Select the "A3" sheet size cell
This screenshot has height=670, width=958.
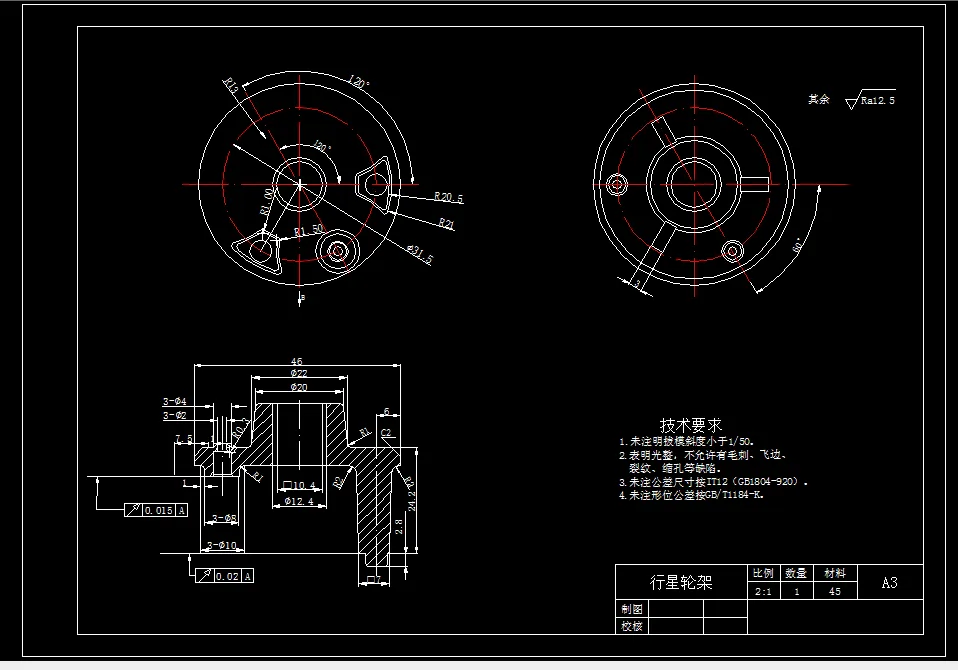pos(890,583)
